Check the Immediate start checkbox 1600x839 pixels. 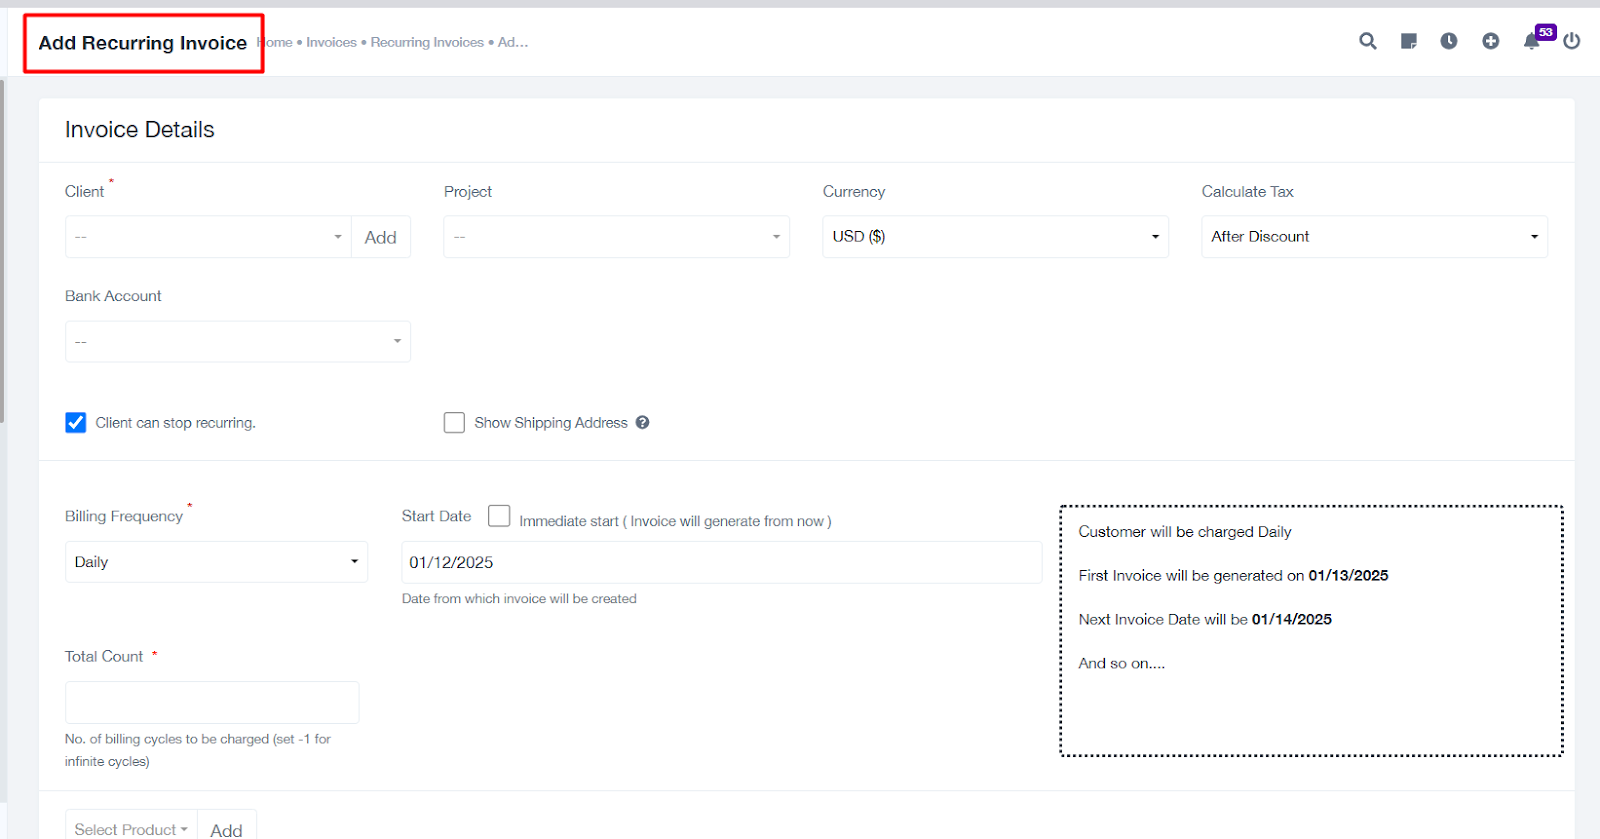coord(499,516)
